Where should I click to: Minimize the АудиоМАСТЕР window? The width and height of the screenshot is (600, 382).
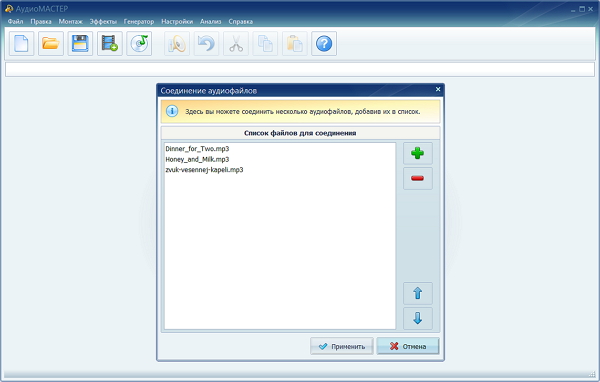(x=573, y=9)
